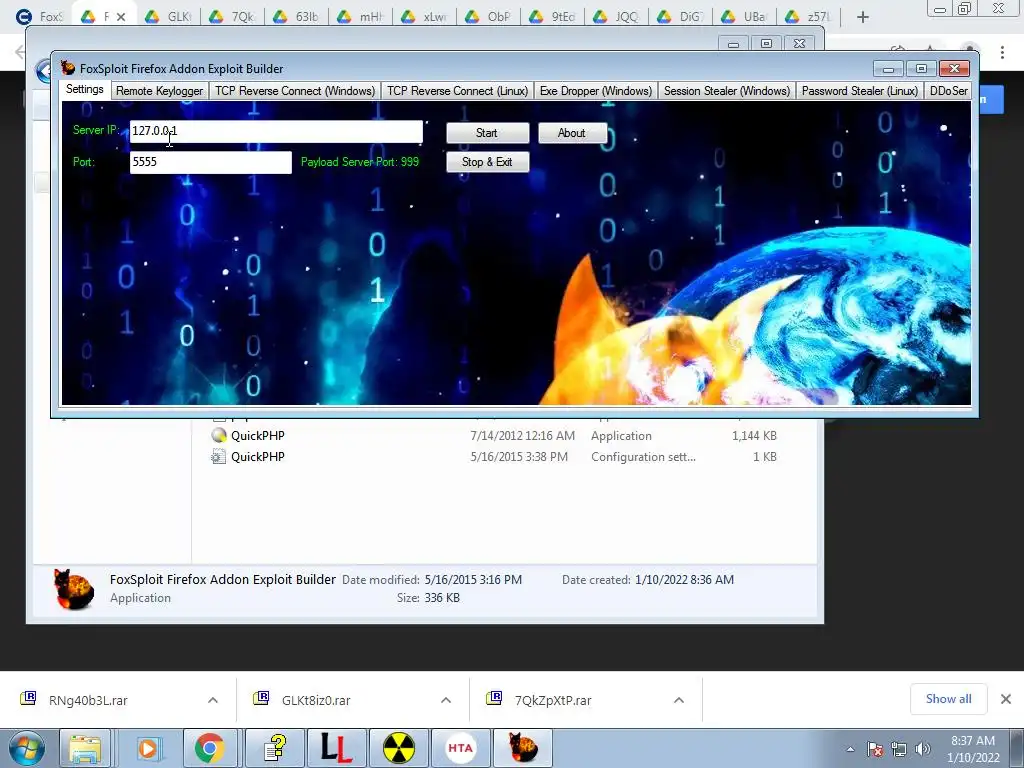Switch to the ObP browser tab
The width and height of the screenshot is (1024, 768).
(488, 17)
